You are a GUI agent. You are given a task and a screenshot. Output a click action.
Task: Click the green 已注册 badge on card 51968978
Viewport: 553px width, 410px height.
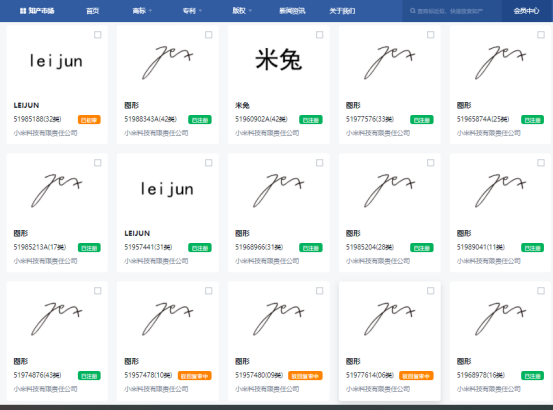tap(533, 376)
